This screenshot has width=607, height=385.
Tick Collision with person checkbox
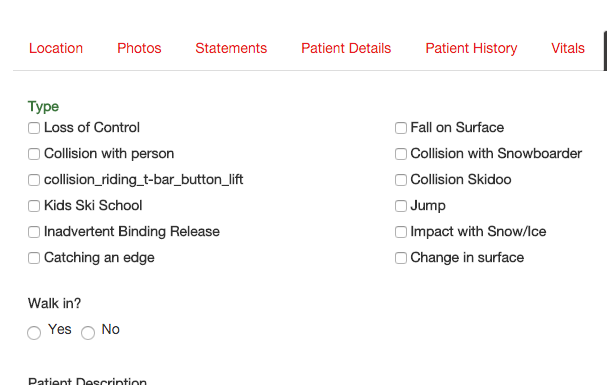coord(34,154)
